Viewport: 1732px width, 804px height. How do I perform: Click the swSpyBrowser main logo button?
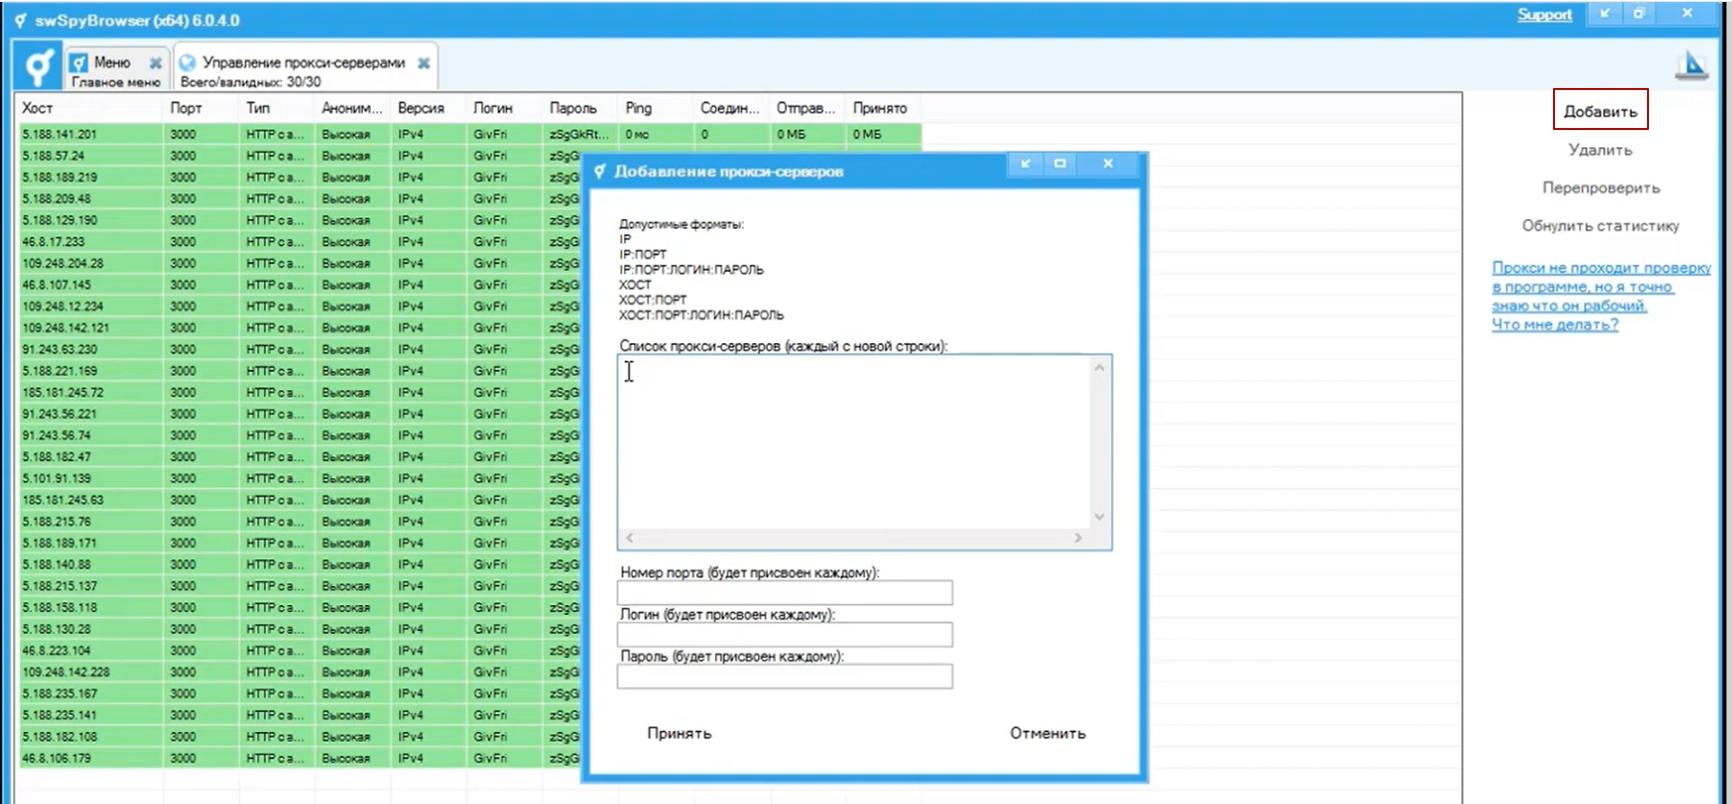point(38,67)
